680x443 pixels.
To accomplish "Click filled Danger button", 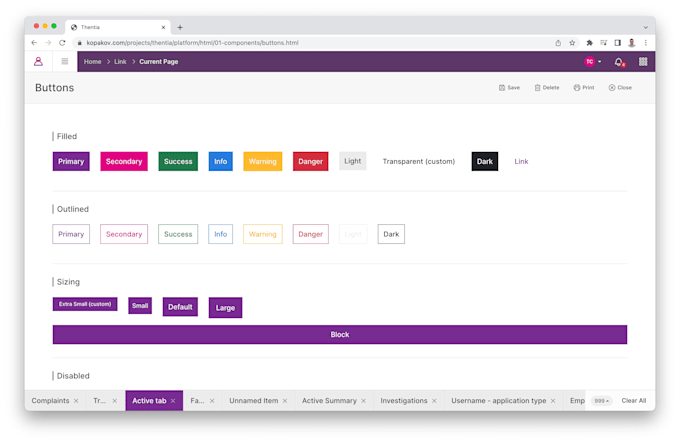I will (x=311, y=161).
